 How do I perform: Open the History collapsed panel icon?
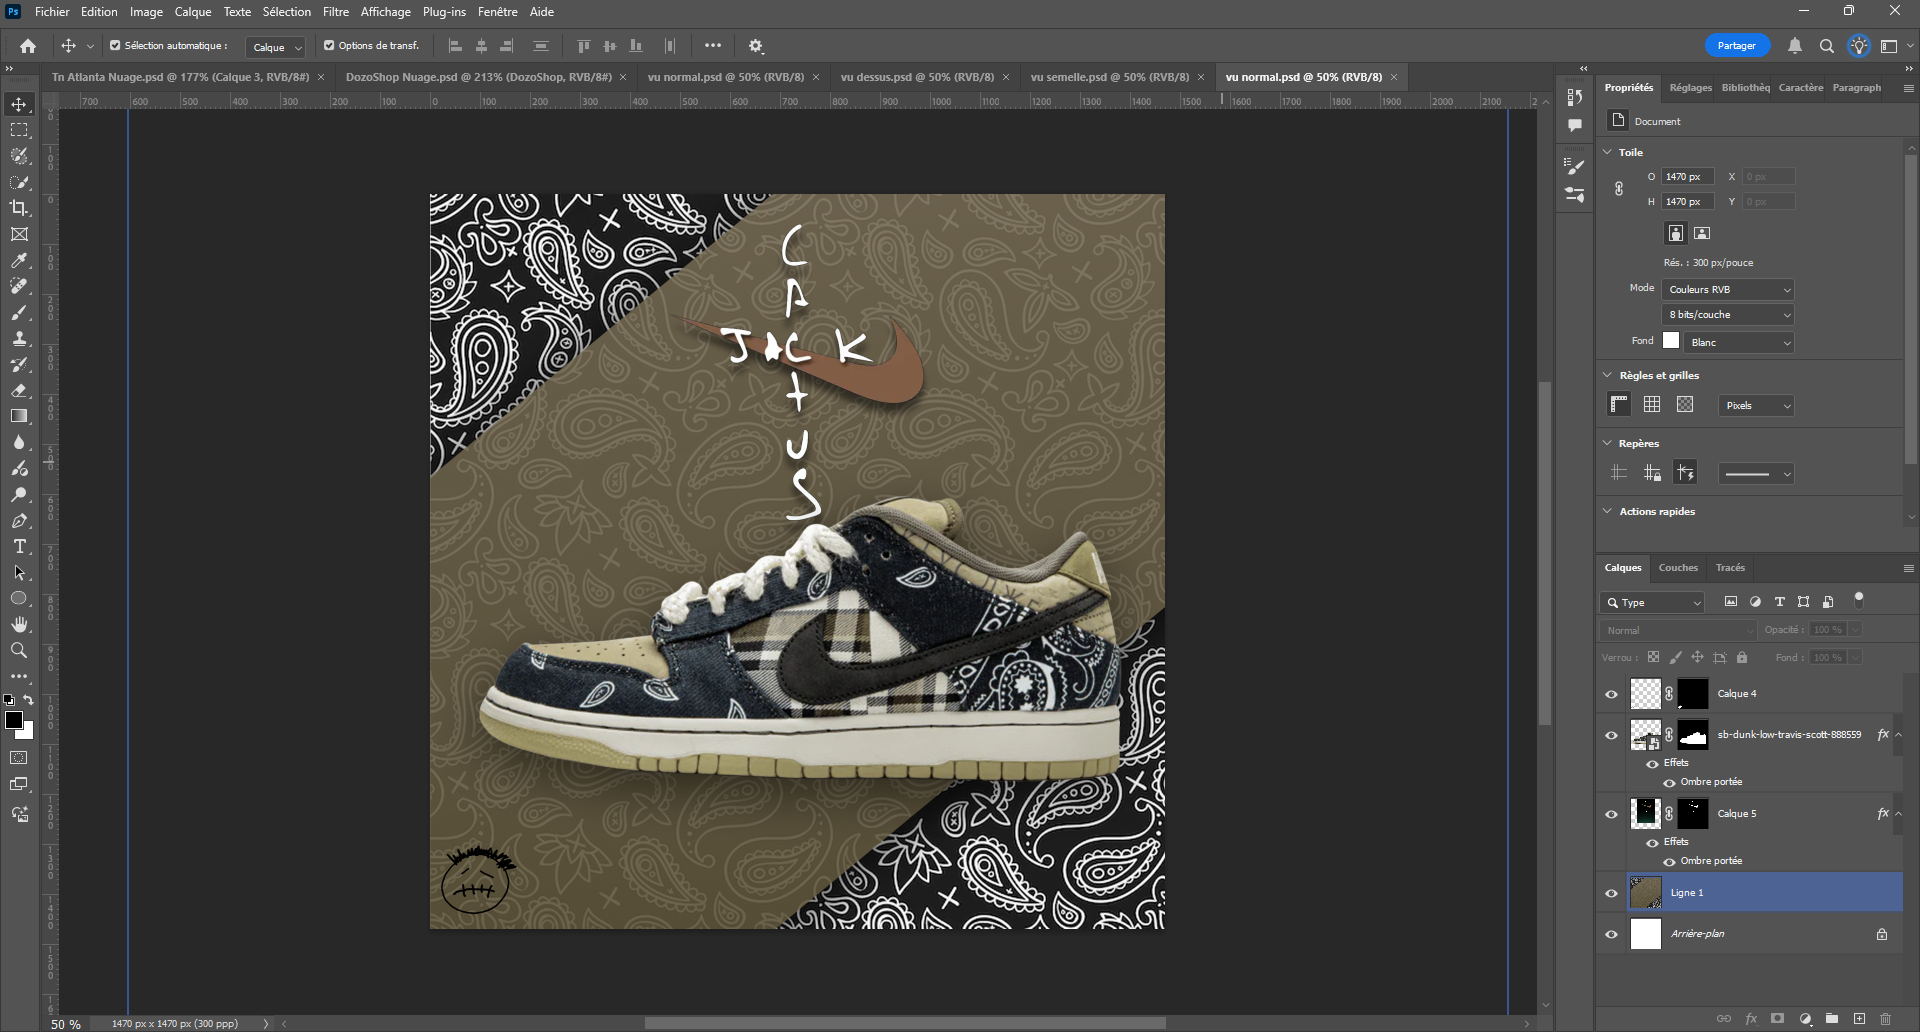[1575, 97]
